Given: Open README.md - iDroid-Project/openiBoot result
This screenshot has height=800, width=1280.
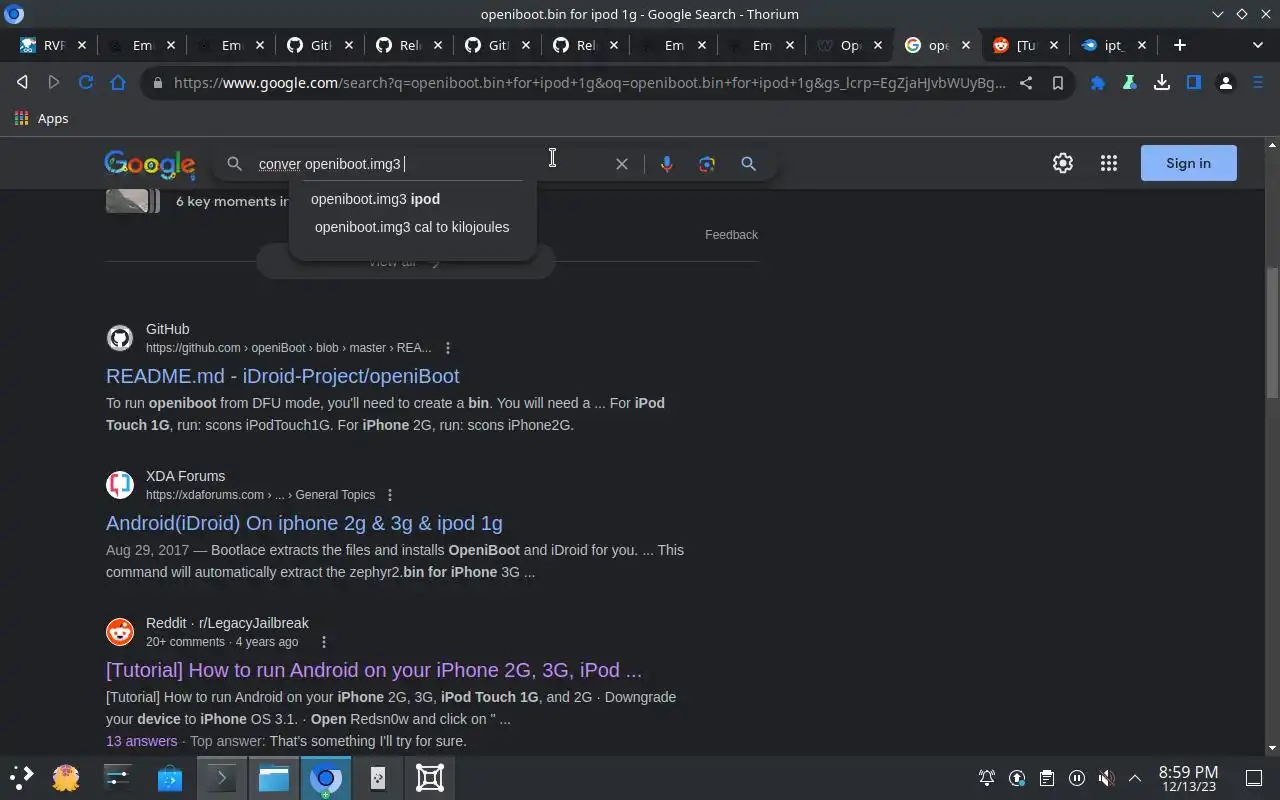Looking at the screenshot, I should [282, 376].
